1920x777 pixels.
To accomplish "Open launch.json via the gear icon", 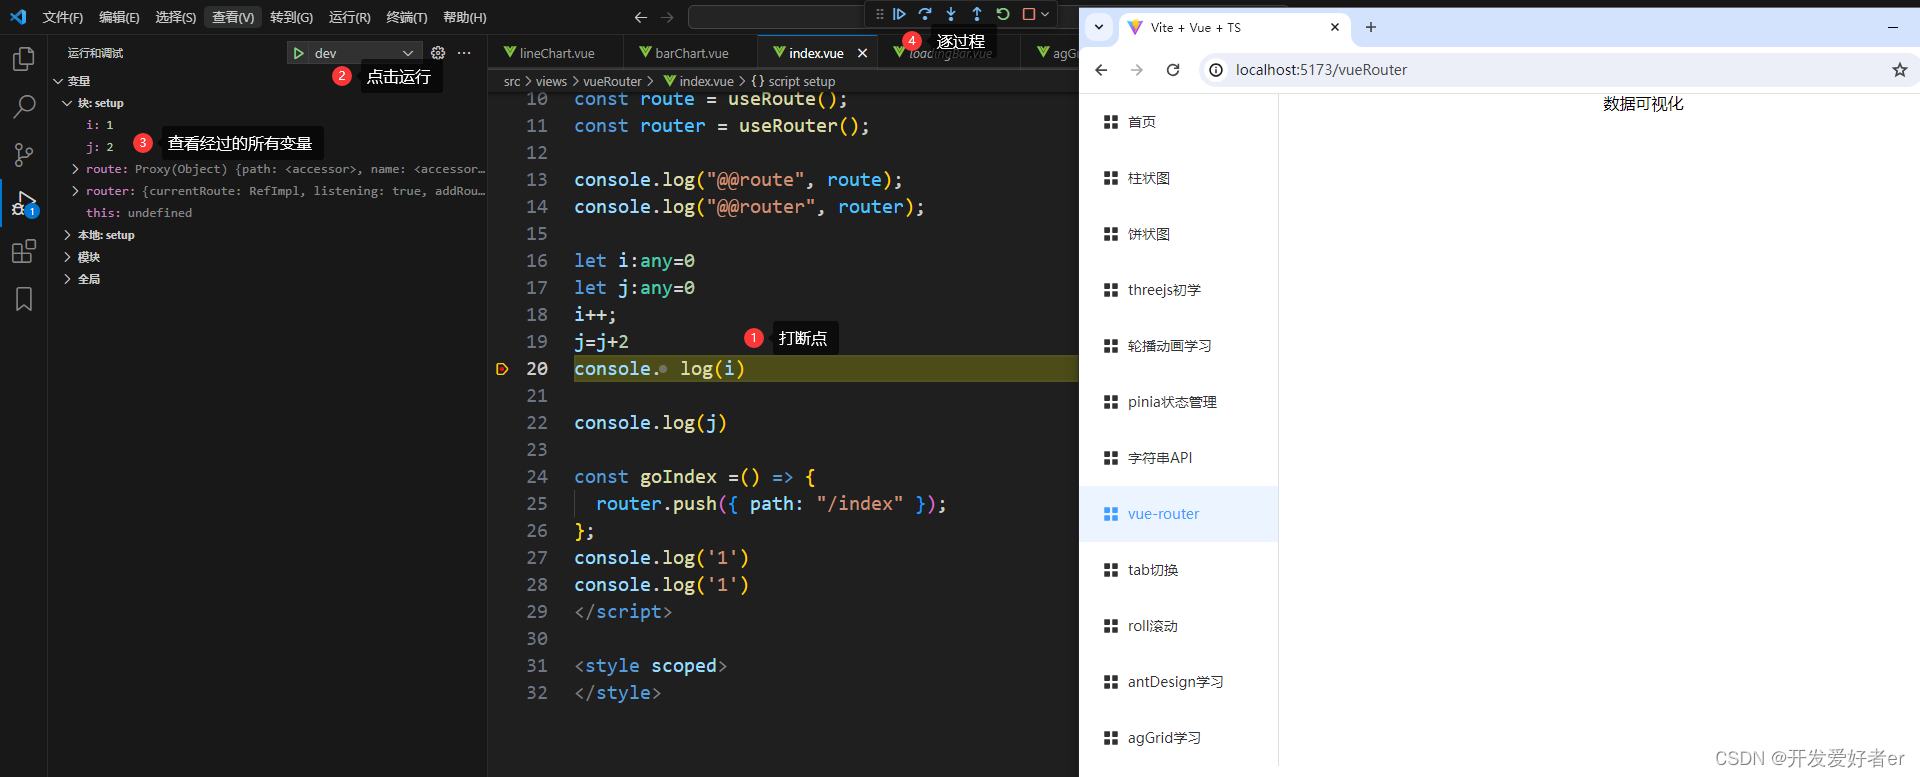I will pos(438,53).
